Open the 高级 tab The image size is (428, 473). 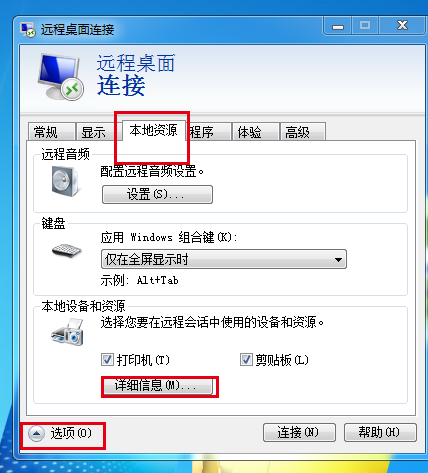click(x=303, y=132)
